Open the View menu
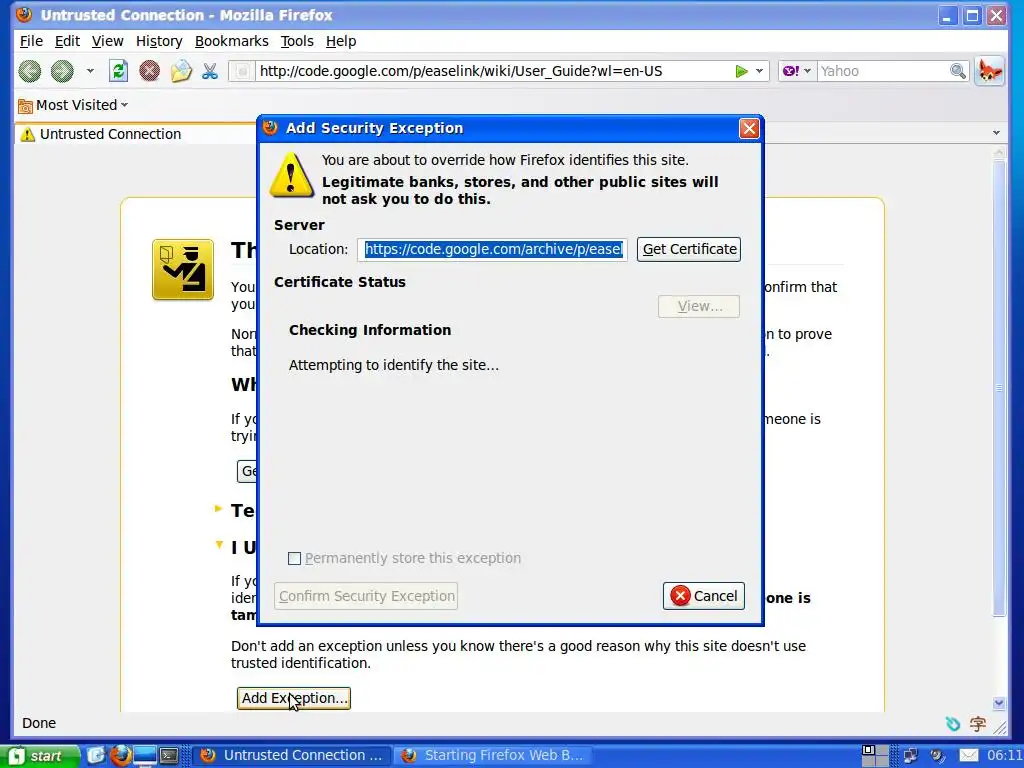The width and height of the screenshot is (1024, 768). coord(107,41)
